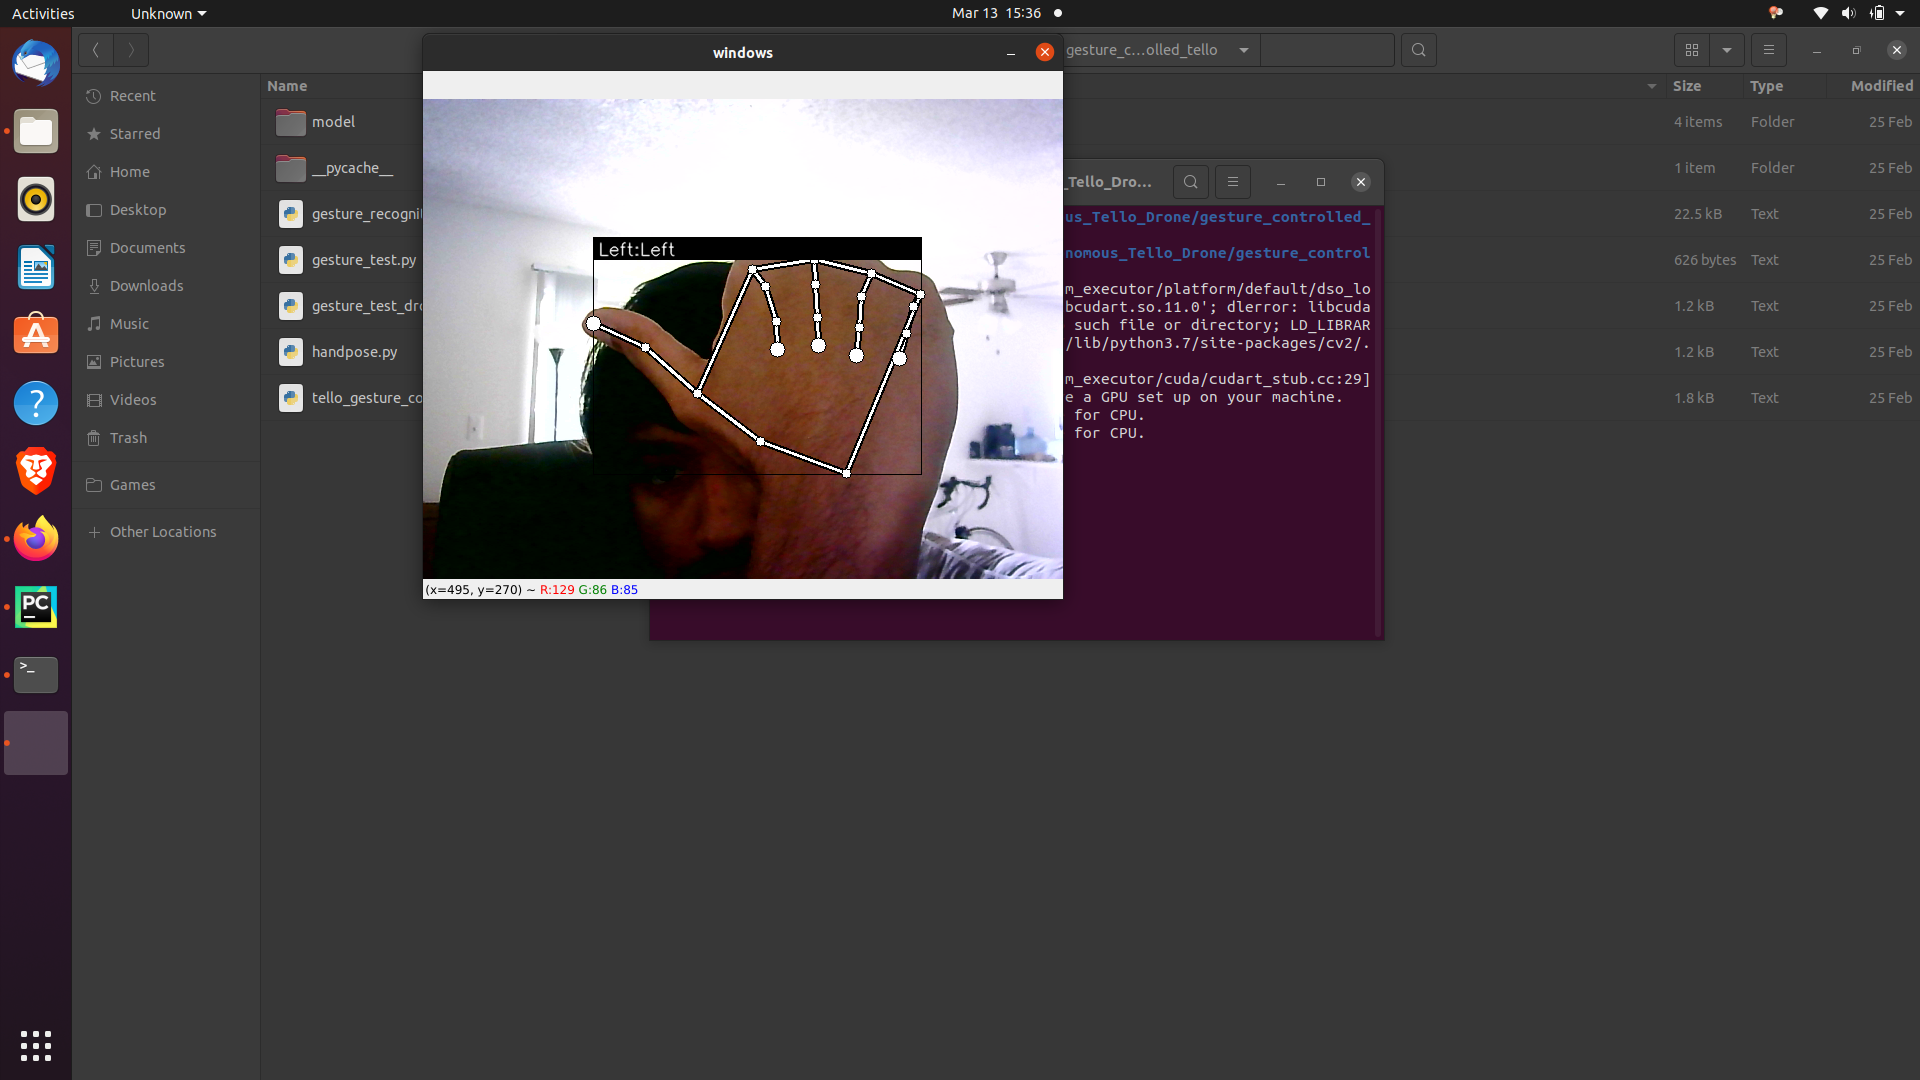Viewport: 1920px width, 1080px height.
Task: Launch PyCharm from the dock
Action: point(36,607)
